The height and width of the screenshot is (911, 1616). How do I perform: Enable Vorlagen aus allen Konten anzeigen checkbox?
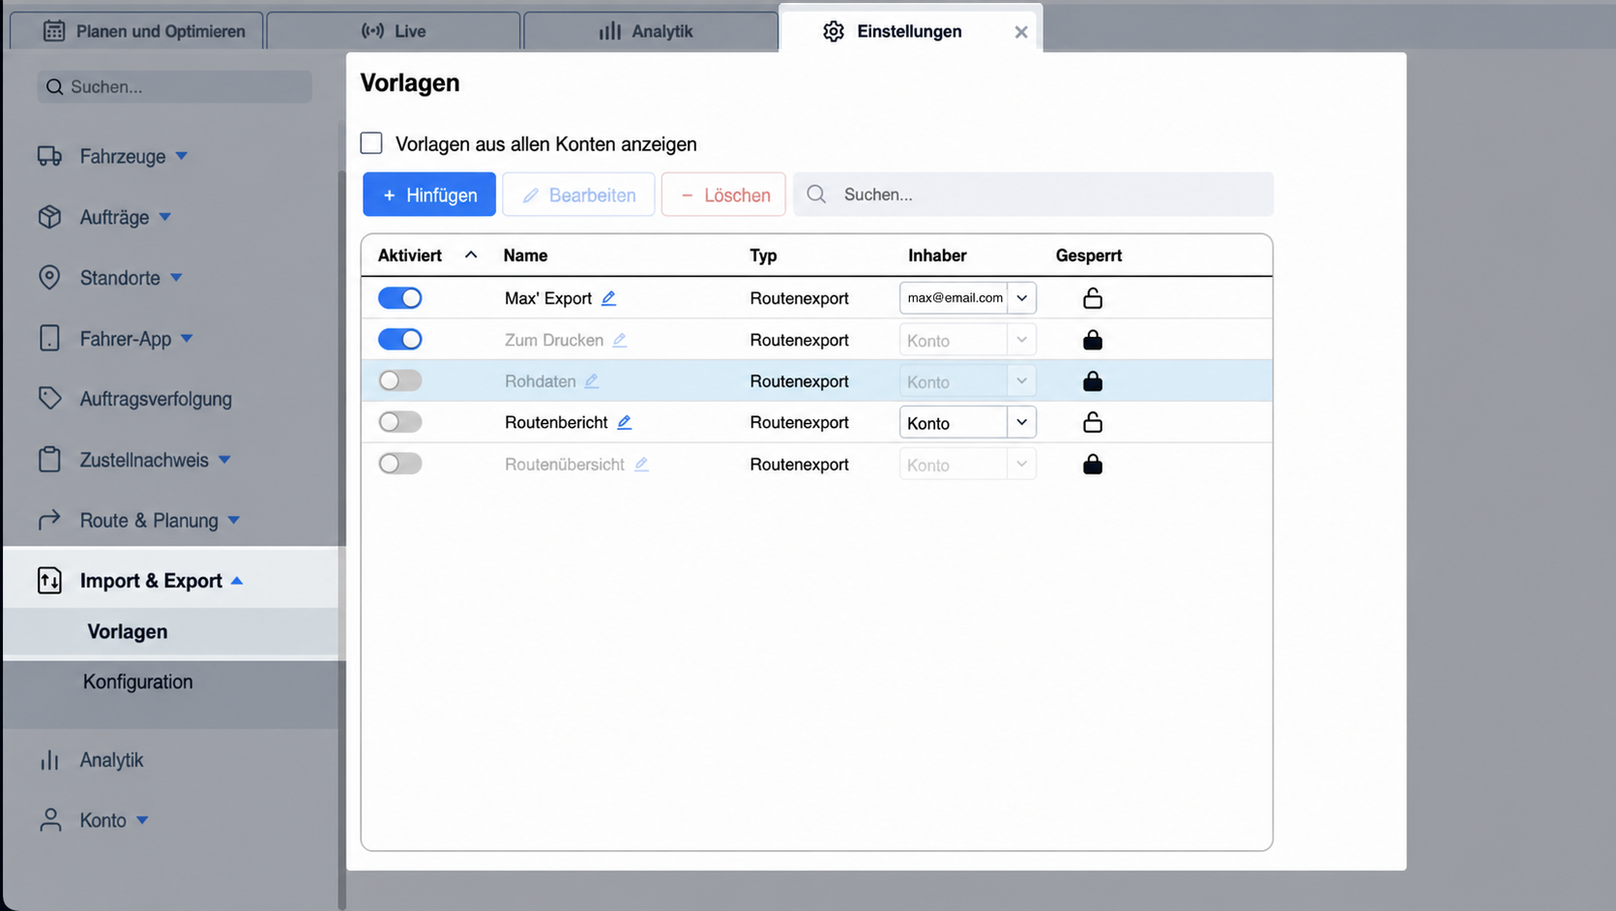[x=371, y=143]
